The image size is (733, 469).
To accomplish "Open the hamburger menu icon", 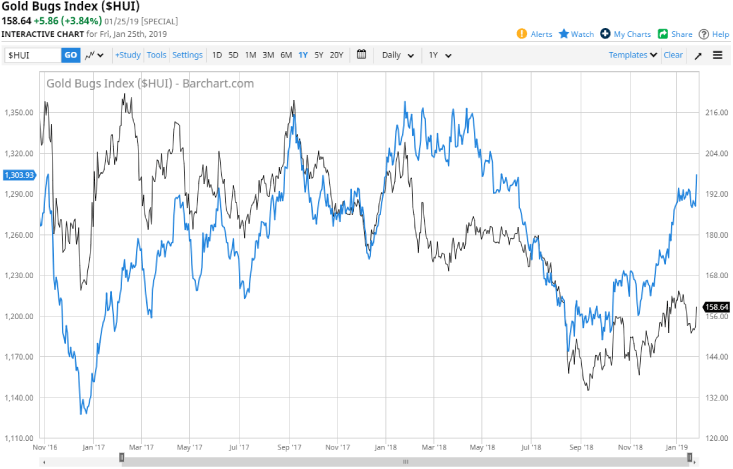I will pyautogui.click(x=718, y=55).
